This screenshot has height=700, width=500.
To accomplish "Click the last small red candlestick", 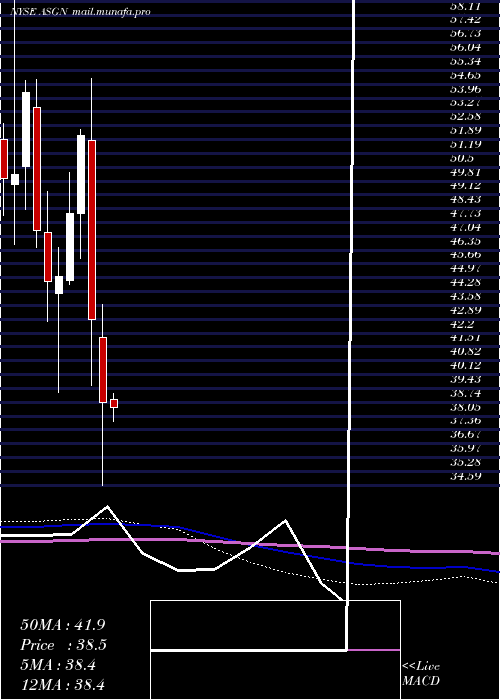I will [x=114, y=404].
